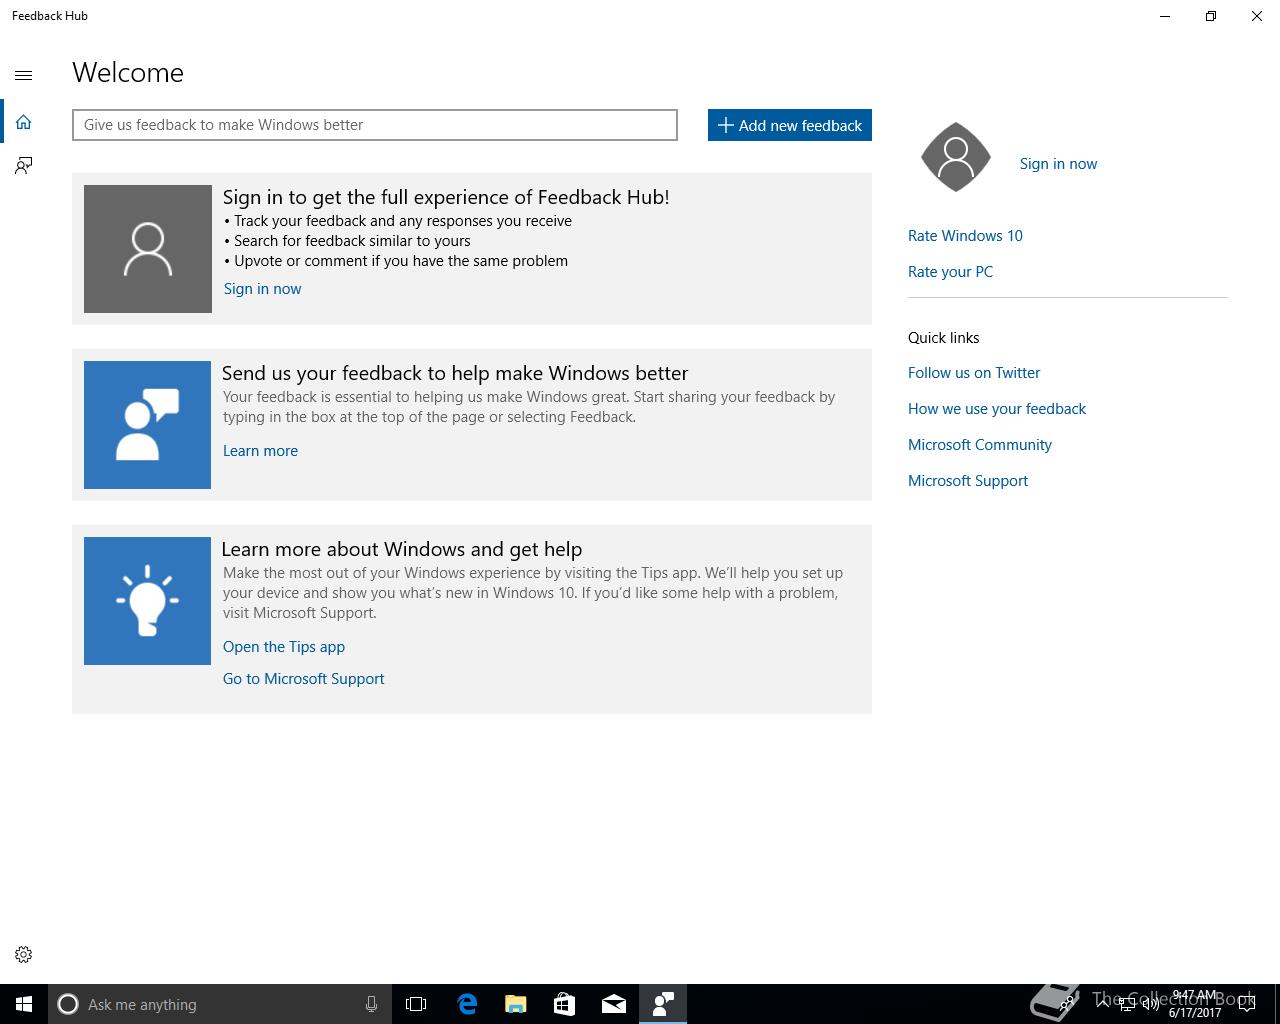Click the Cortana microphone icon
This screenshot has width=1280, height=1024.
[371, 1004]
